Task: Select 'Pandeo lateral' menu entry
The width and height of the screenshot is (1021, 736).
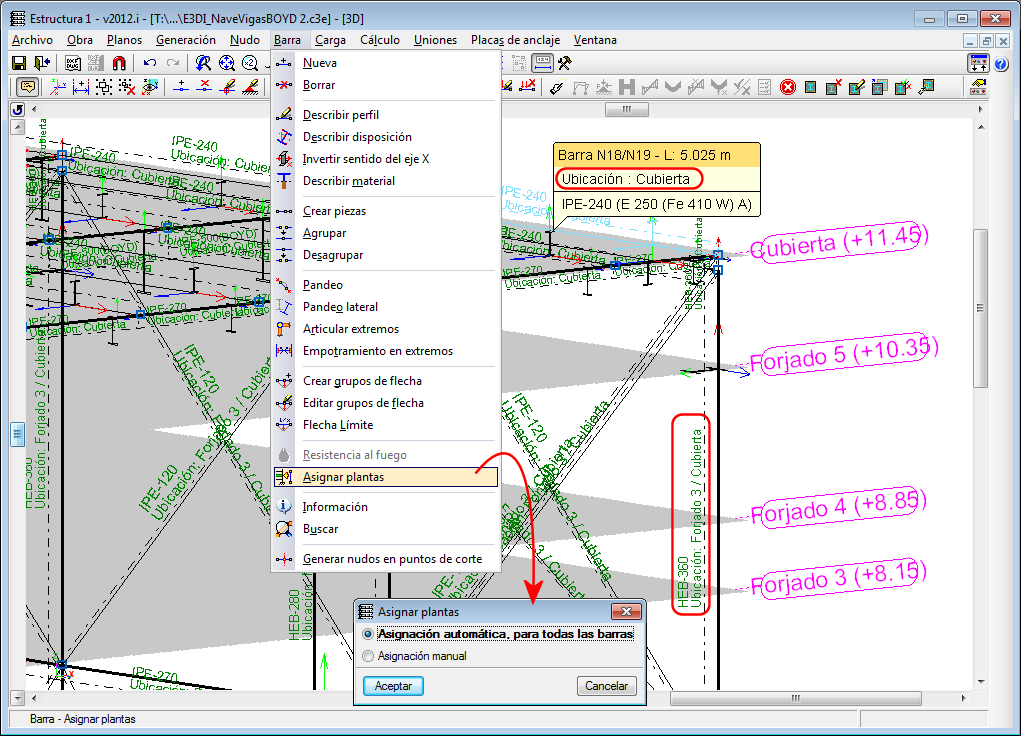Action: pyautogui.click(x=340, y=307)
